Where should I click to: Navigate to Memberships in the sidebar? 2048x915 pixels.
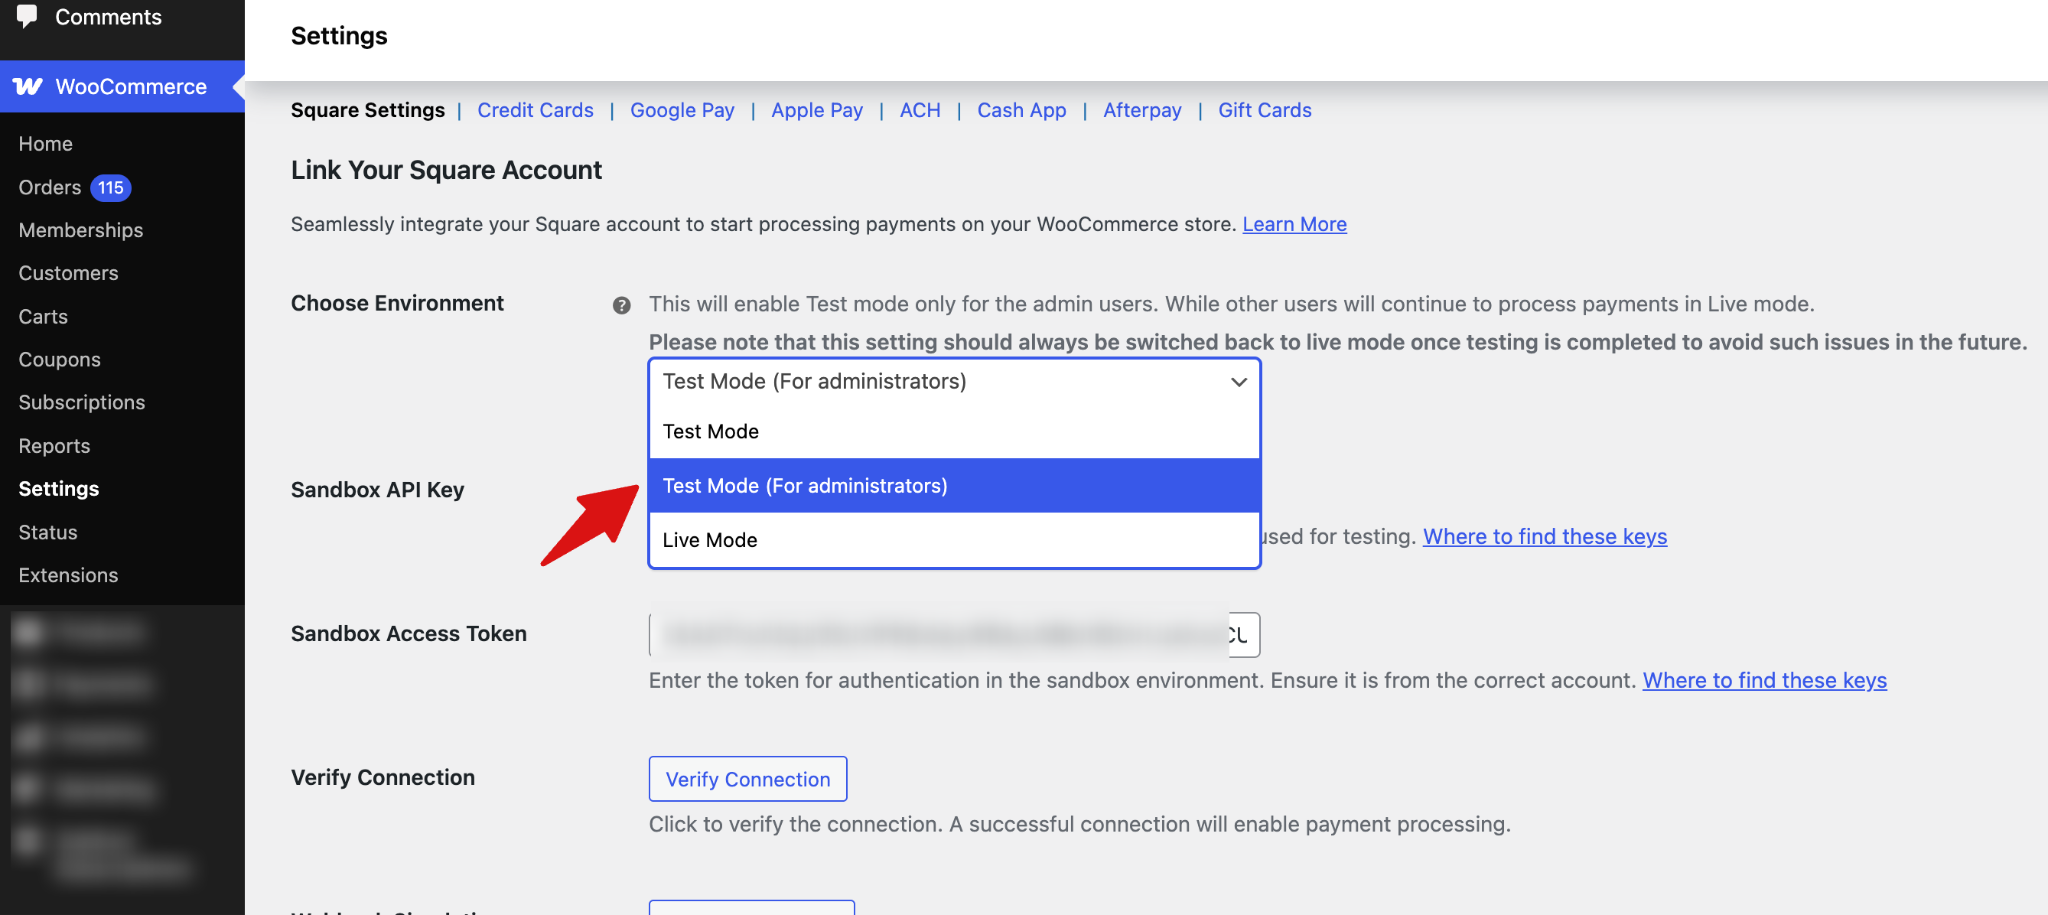[x=80, y=230]
